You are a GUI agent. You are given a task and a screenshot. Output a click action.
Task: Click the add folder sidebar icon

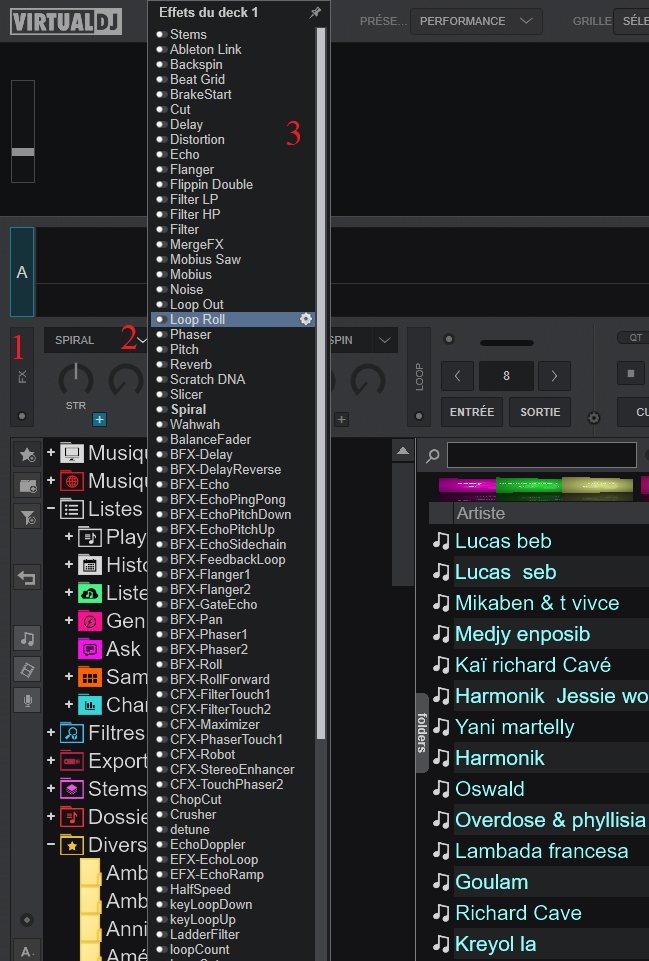(27, 485)
